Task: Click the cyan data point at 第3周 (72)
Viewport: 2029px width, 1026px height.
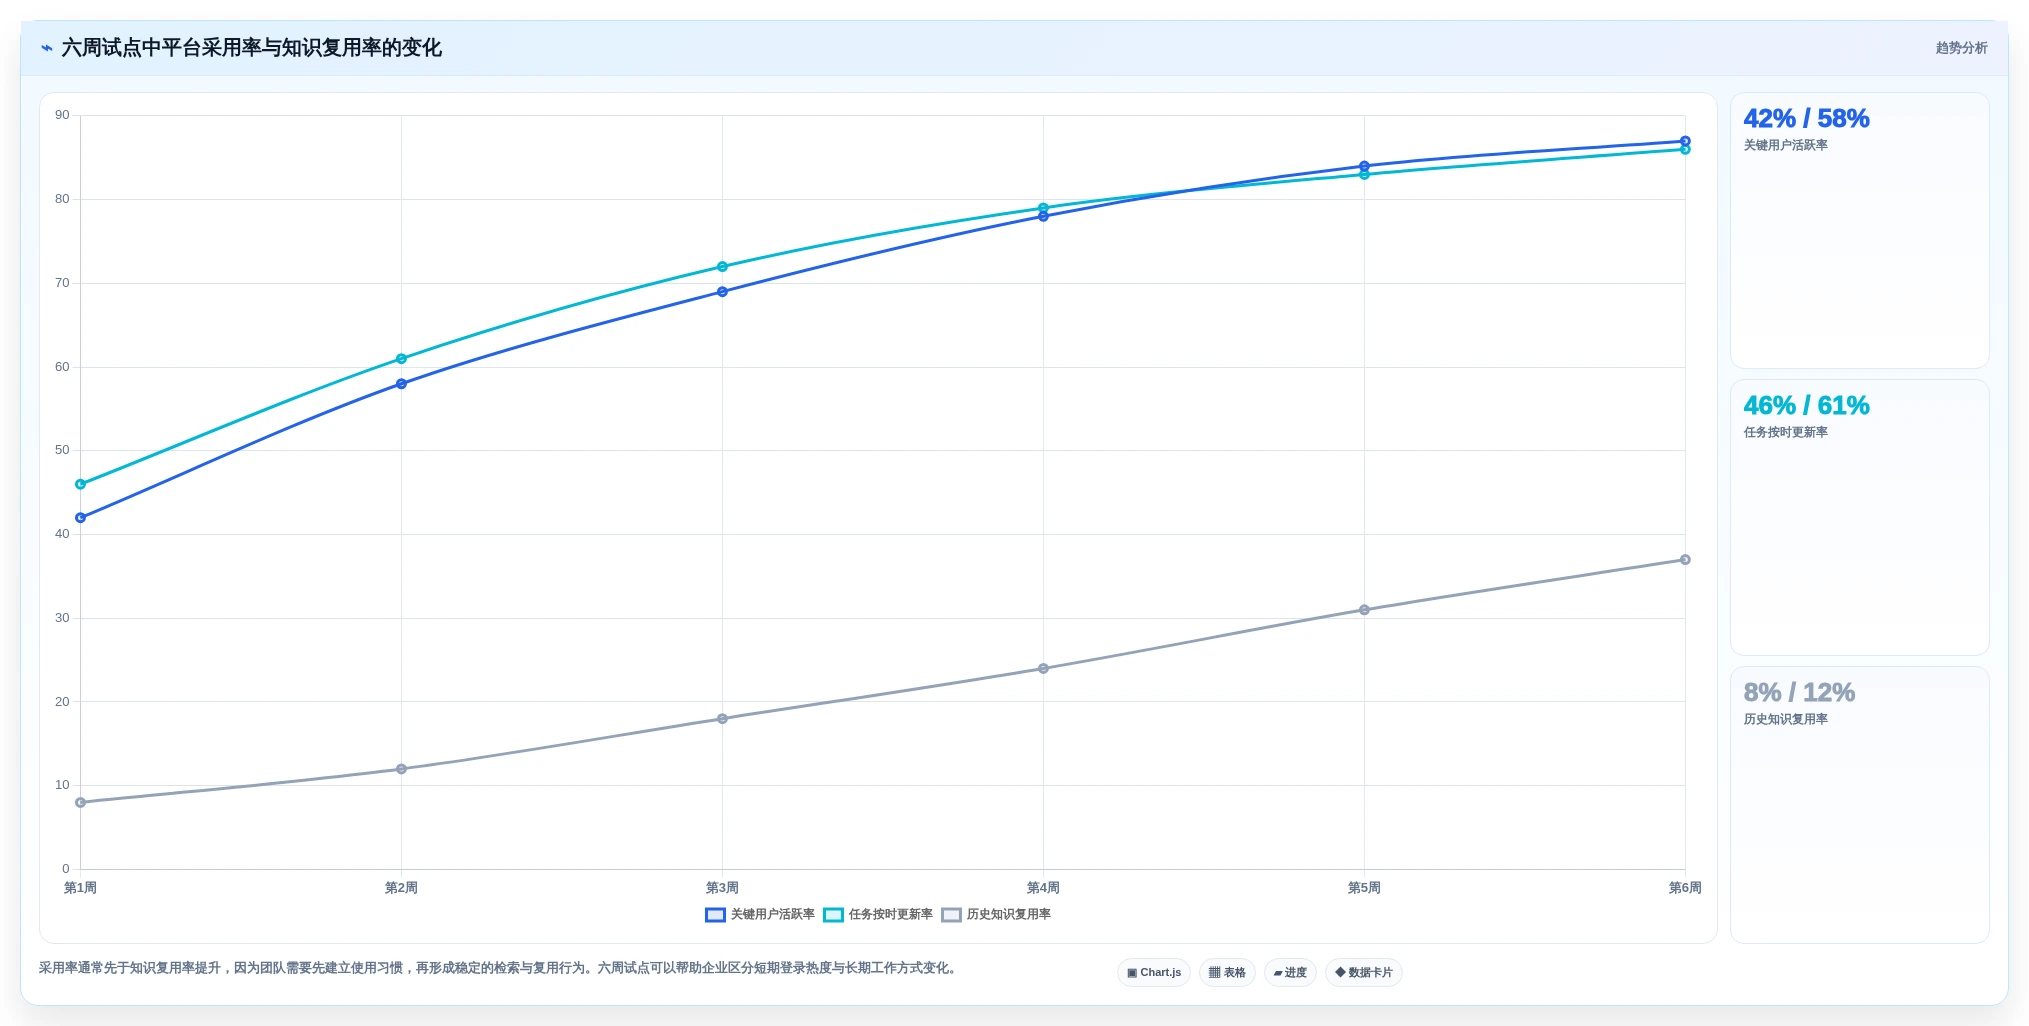Action: coord(722,267)
